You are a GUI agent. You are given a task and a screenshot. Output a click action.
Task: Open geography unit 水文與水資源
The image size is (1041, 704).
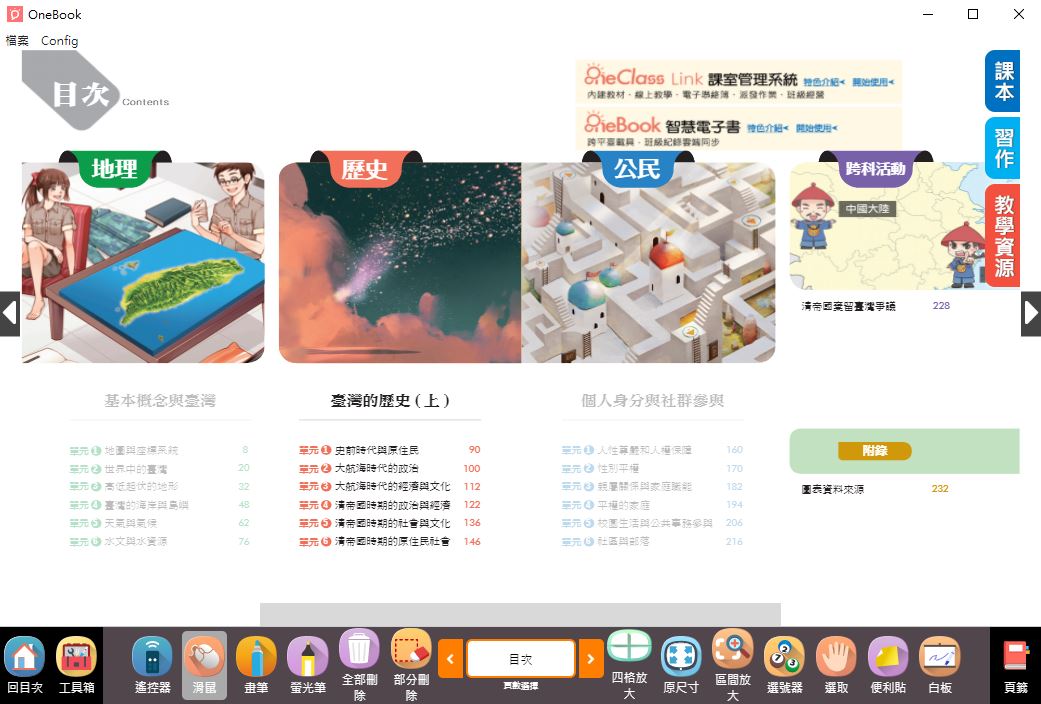[x=159, y=542]
